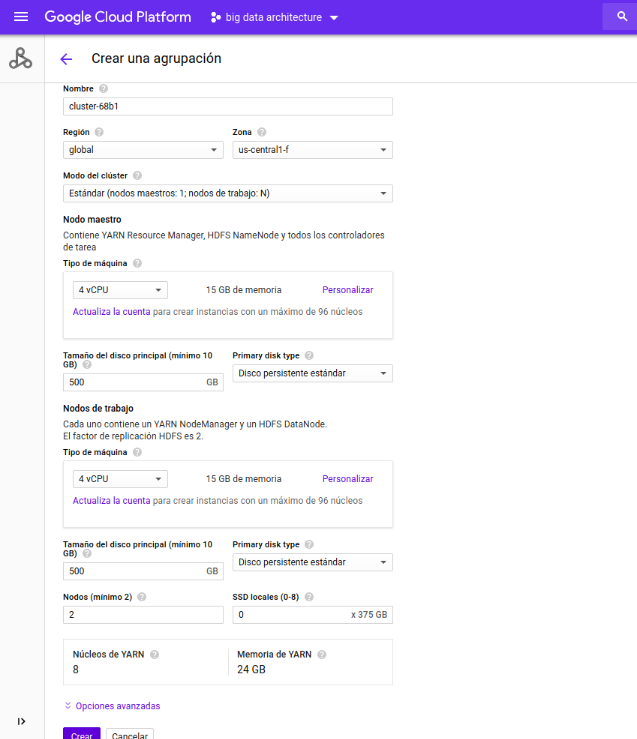
Task: Click help icon for worker Tamaño del disco principal
Action: [x=87, y=553]
